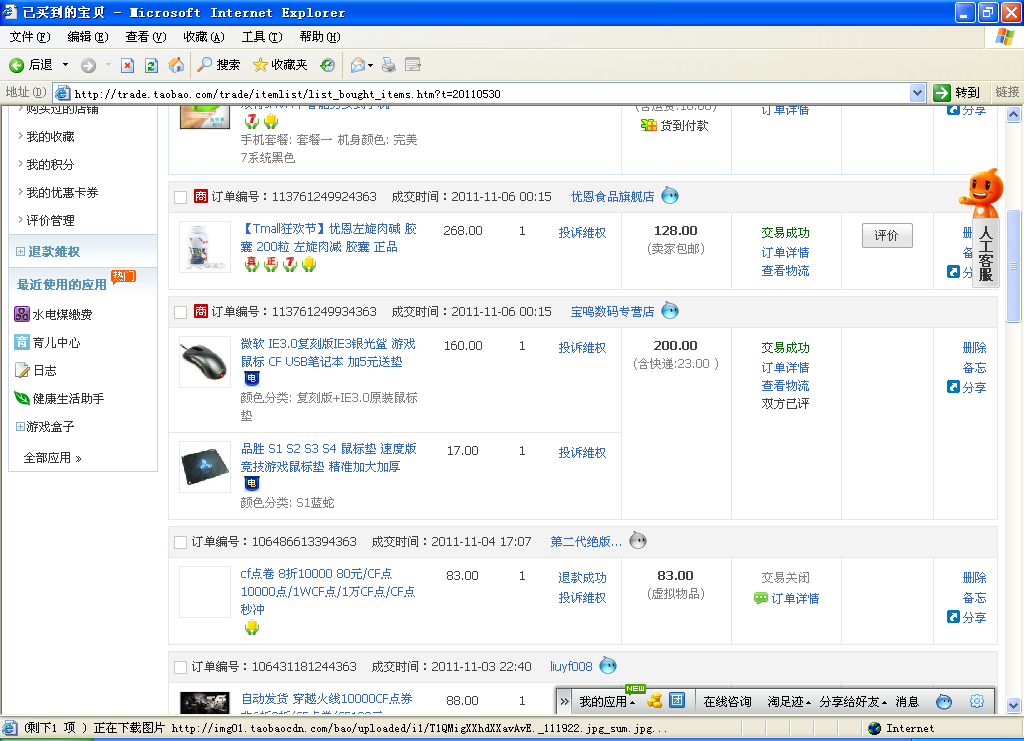Open the 日志 app icon
The width and height of the screenshot is (1024, 741).
point(22,370)
